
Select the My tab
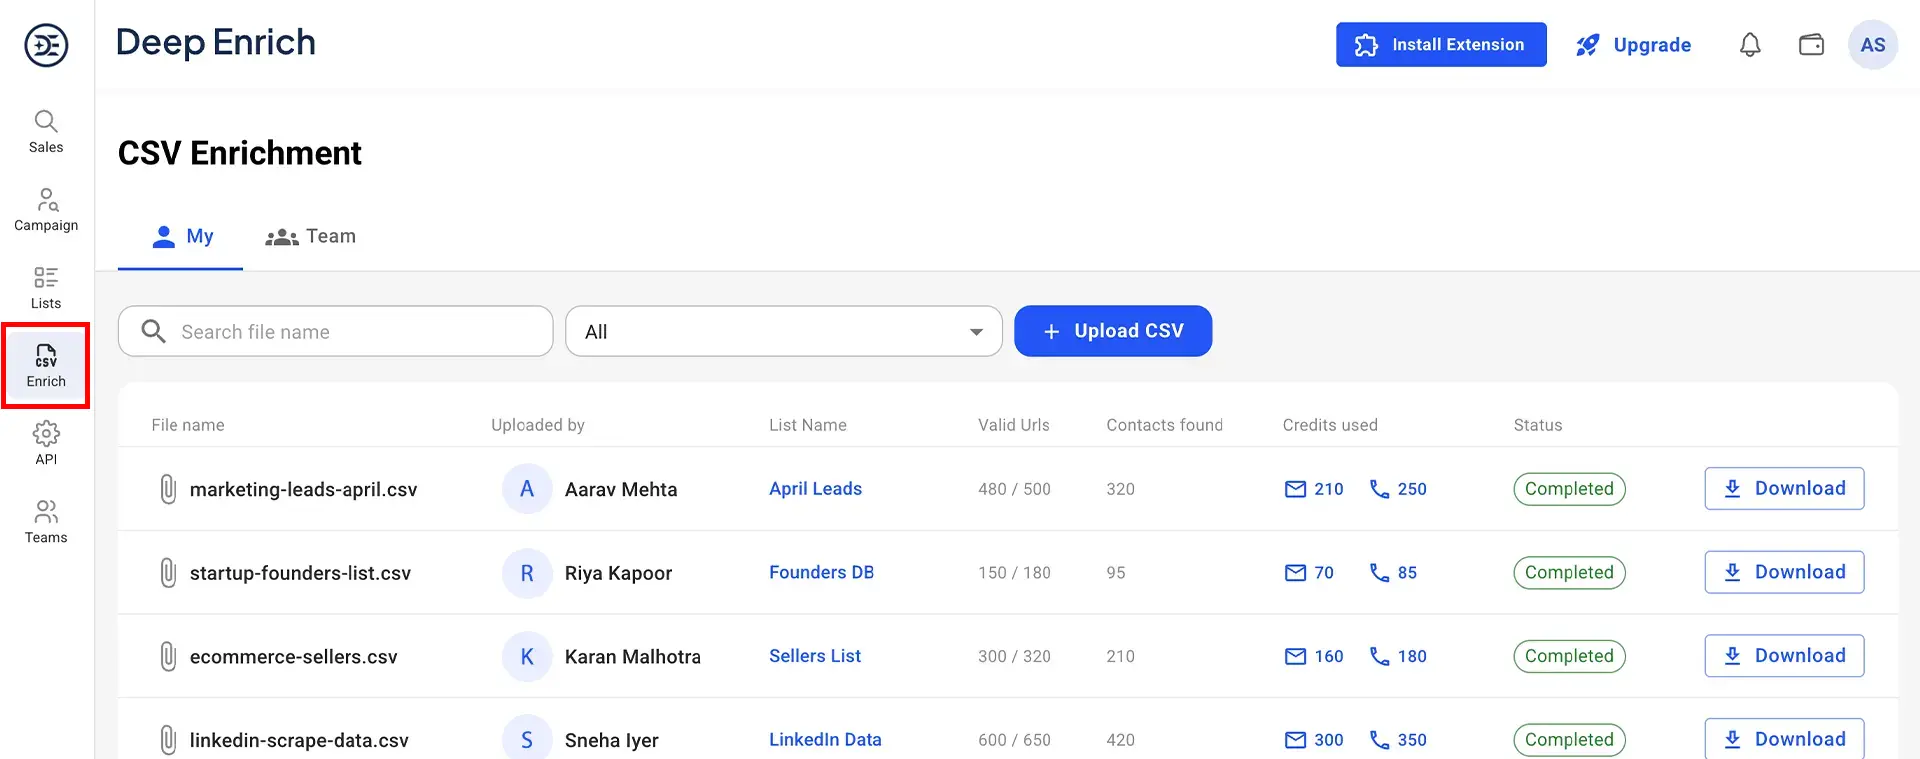click(182, 237)
